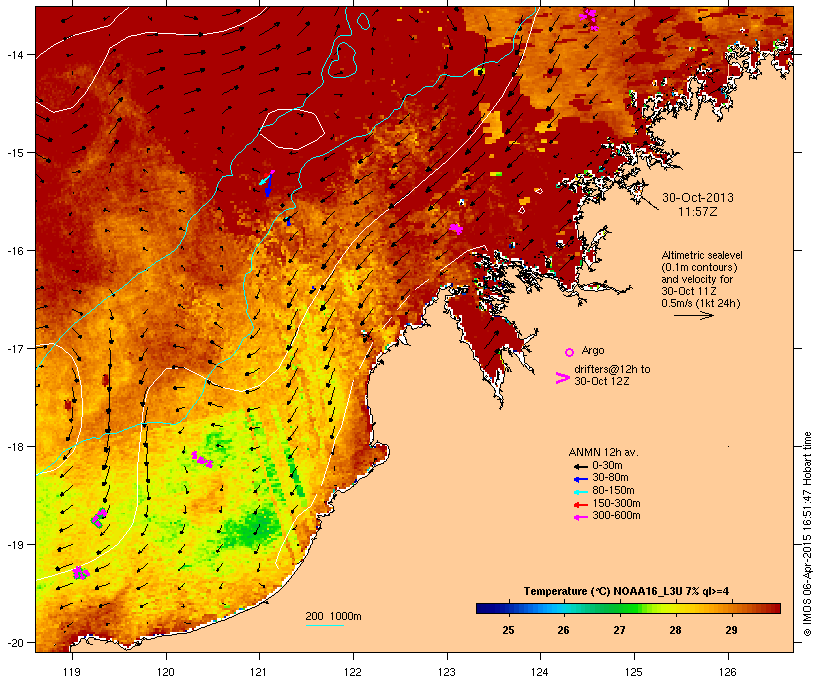Click the IMOS copyright timestamp text
The width and height of the screenshot is (820, 680).
coord(807,534)
